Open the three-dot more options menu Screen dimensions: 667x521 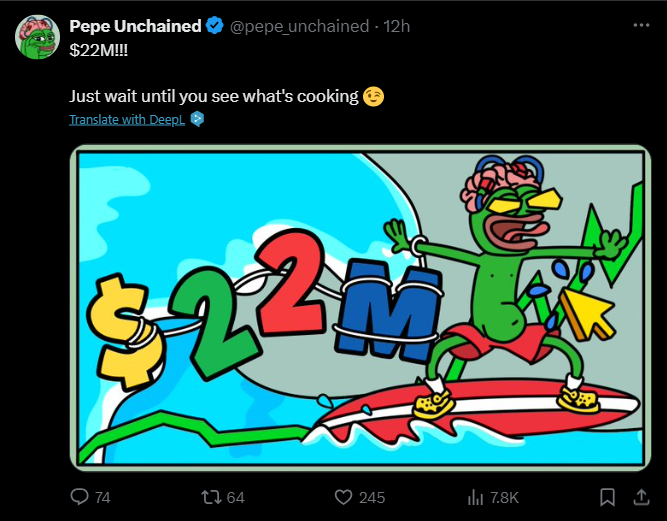tap(641, 26)
